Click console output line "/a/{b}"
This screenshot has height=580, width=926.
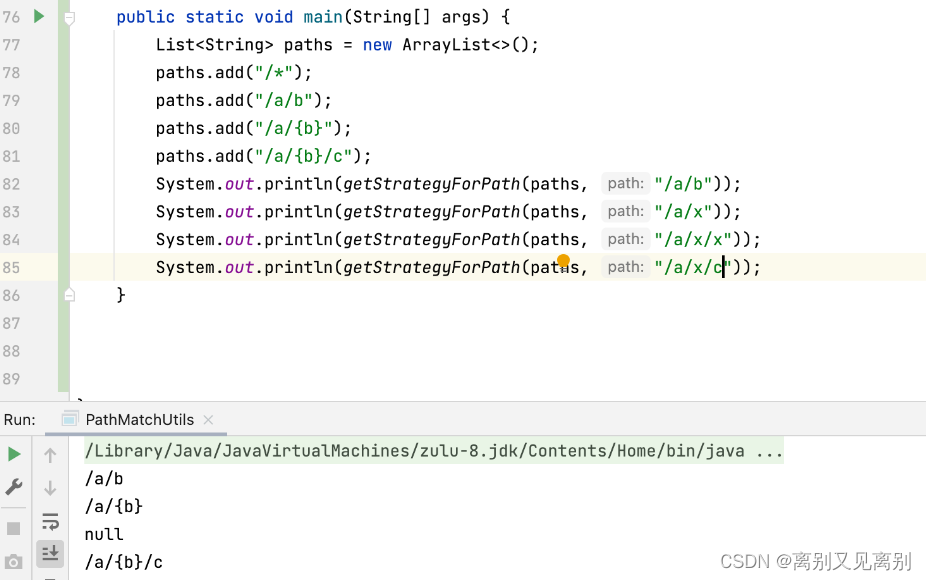(x=114, y=506)
